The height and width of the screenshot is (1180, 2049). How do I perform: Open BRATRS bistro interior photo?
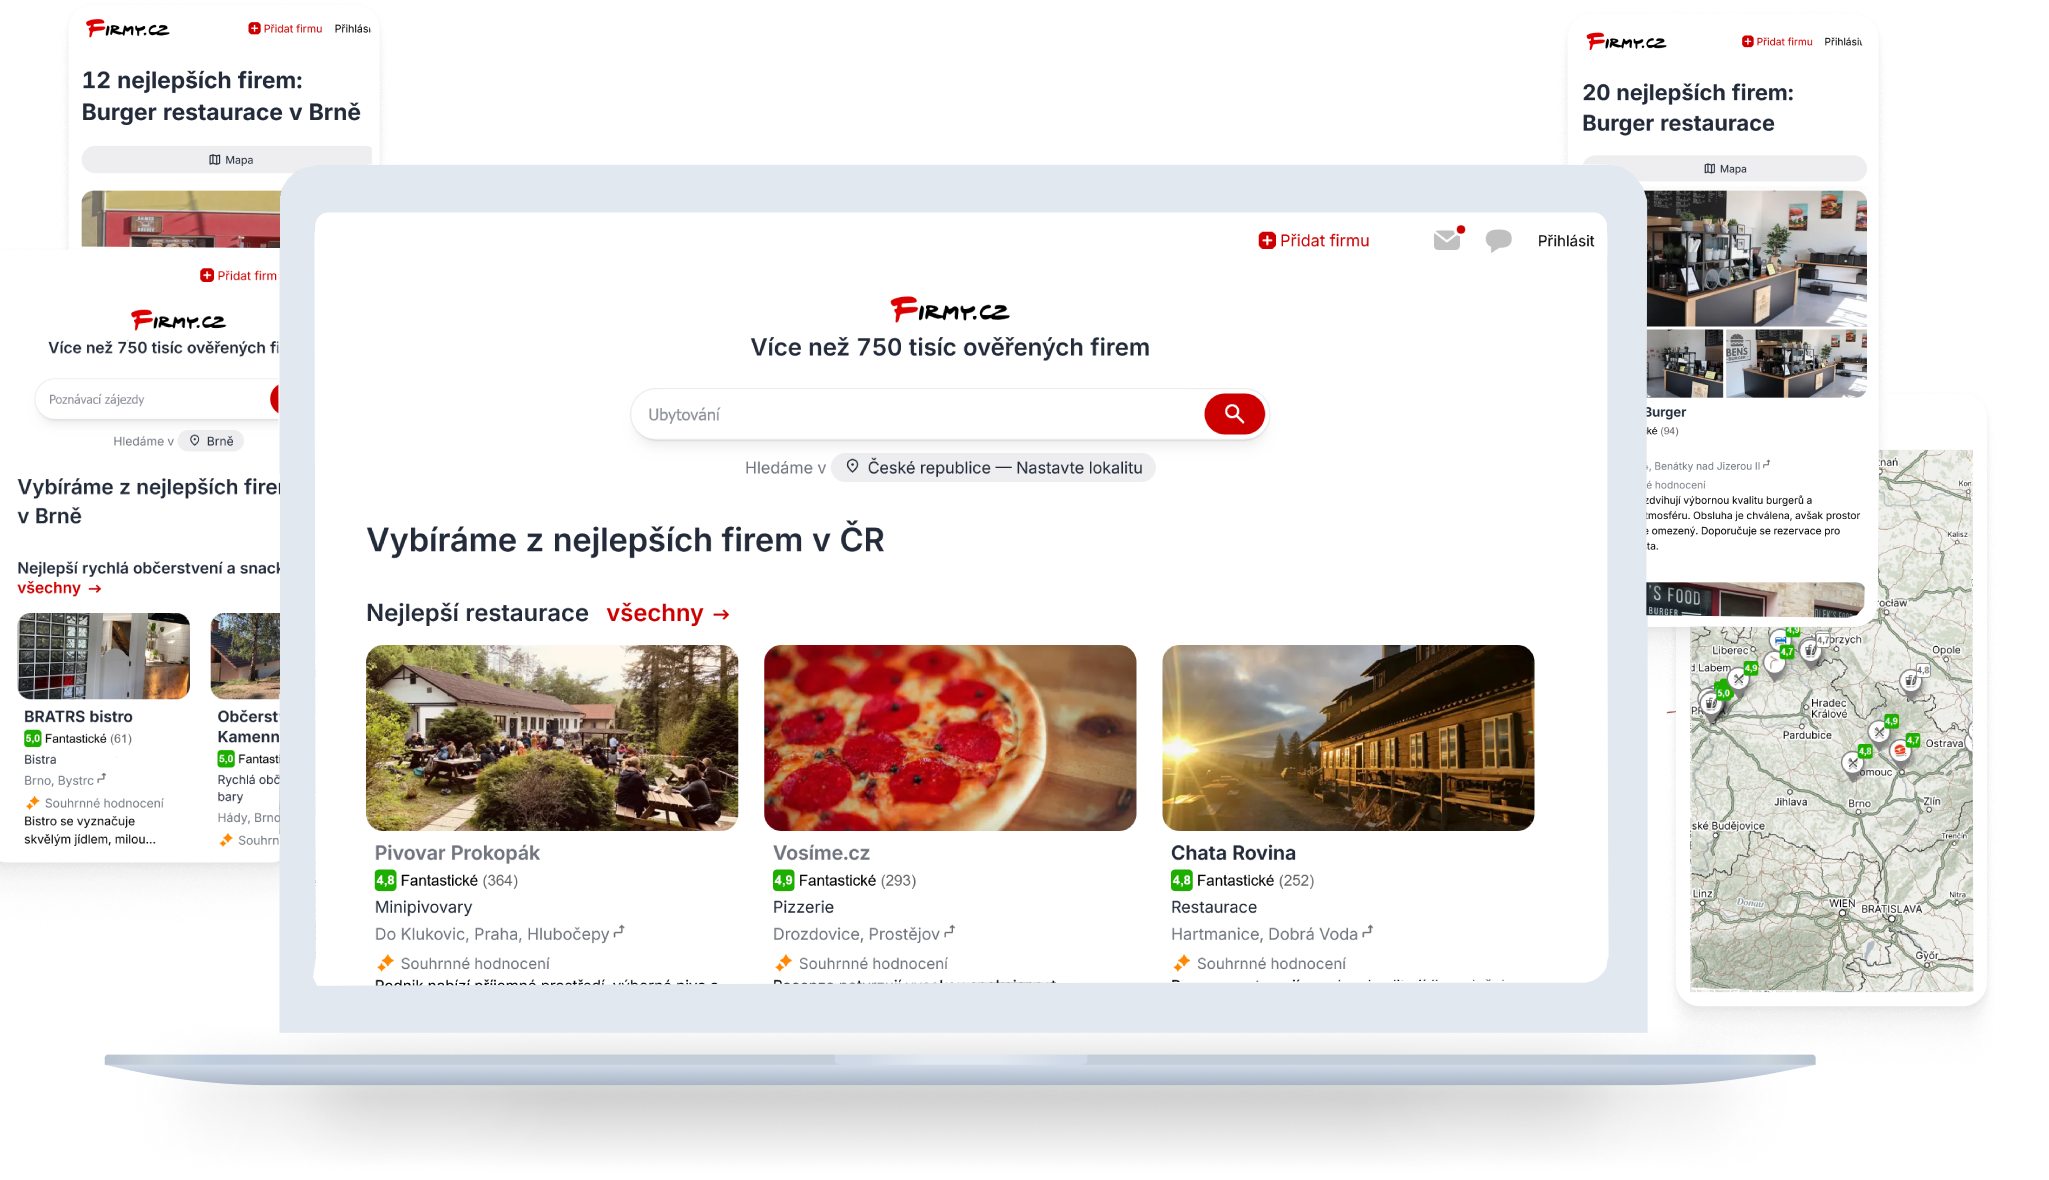click(104, 656)
